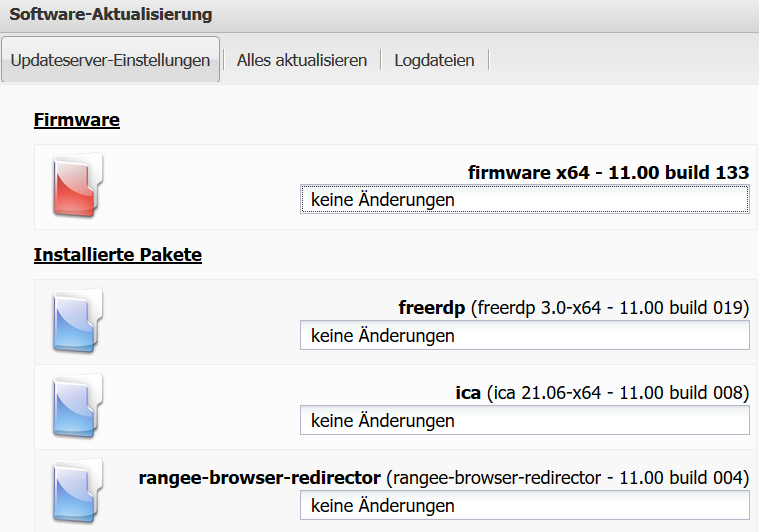Open the ica package action dropdown
Screen dimensions: 759x532
pos(524,421)
